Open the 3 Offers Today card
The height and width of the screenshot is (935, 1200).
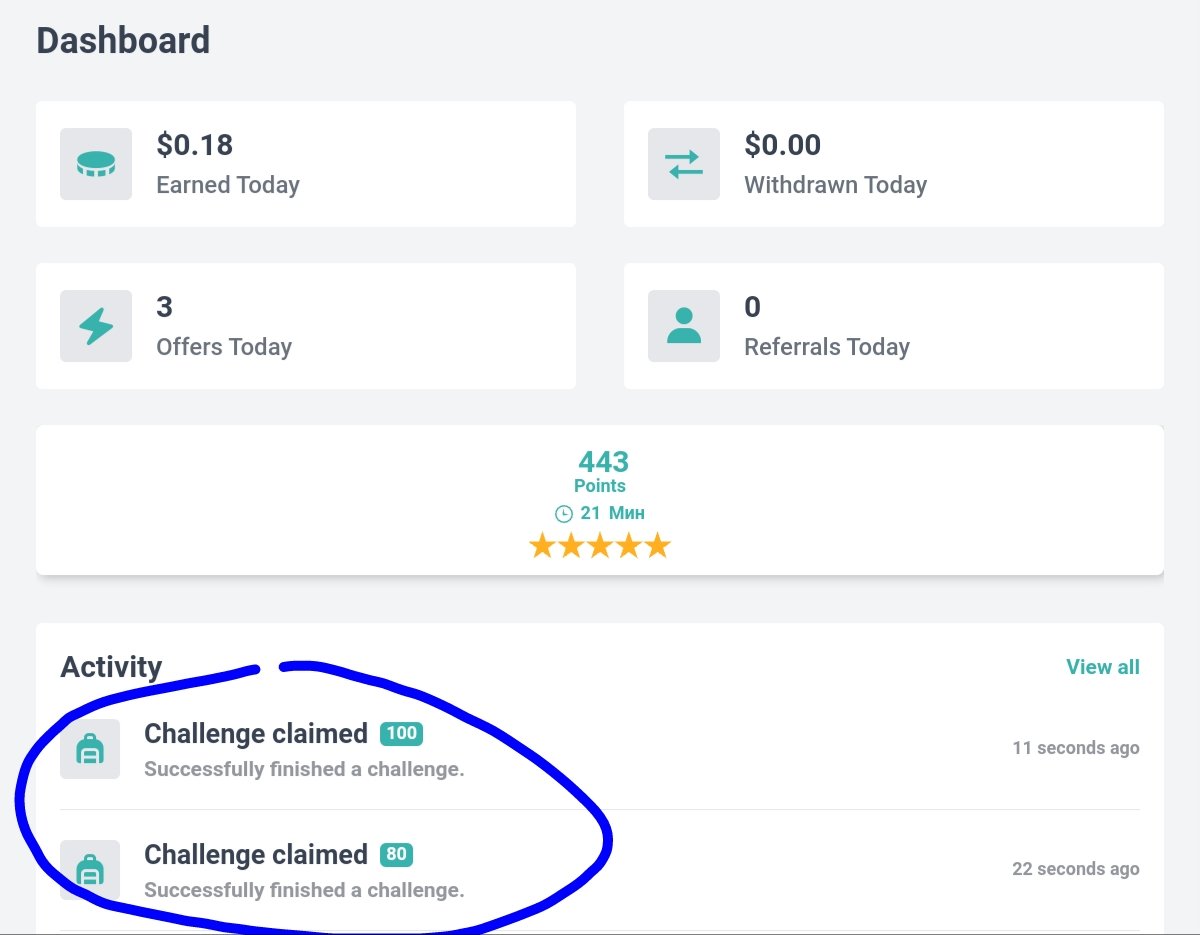[306, 326]
